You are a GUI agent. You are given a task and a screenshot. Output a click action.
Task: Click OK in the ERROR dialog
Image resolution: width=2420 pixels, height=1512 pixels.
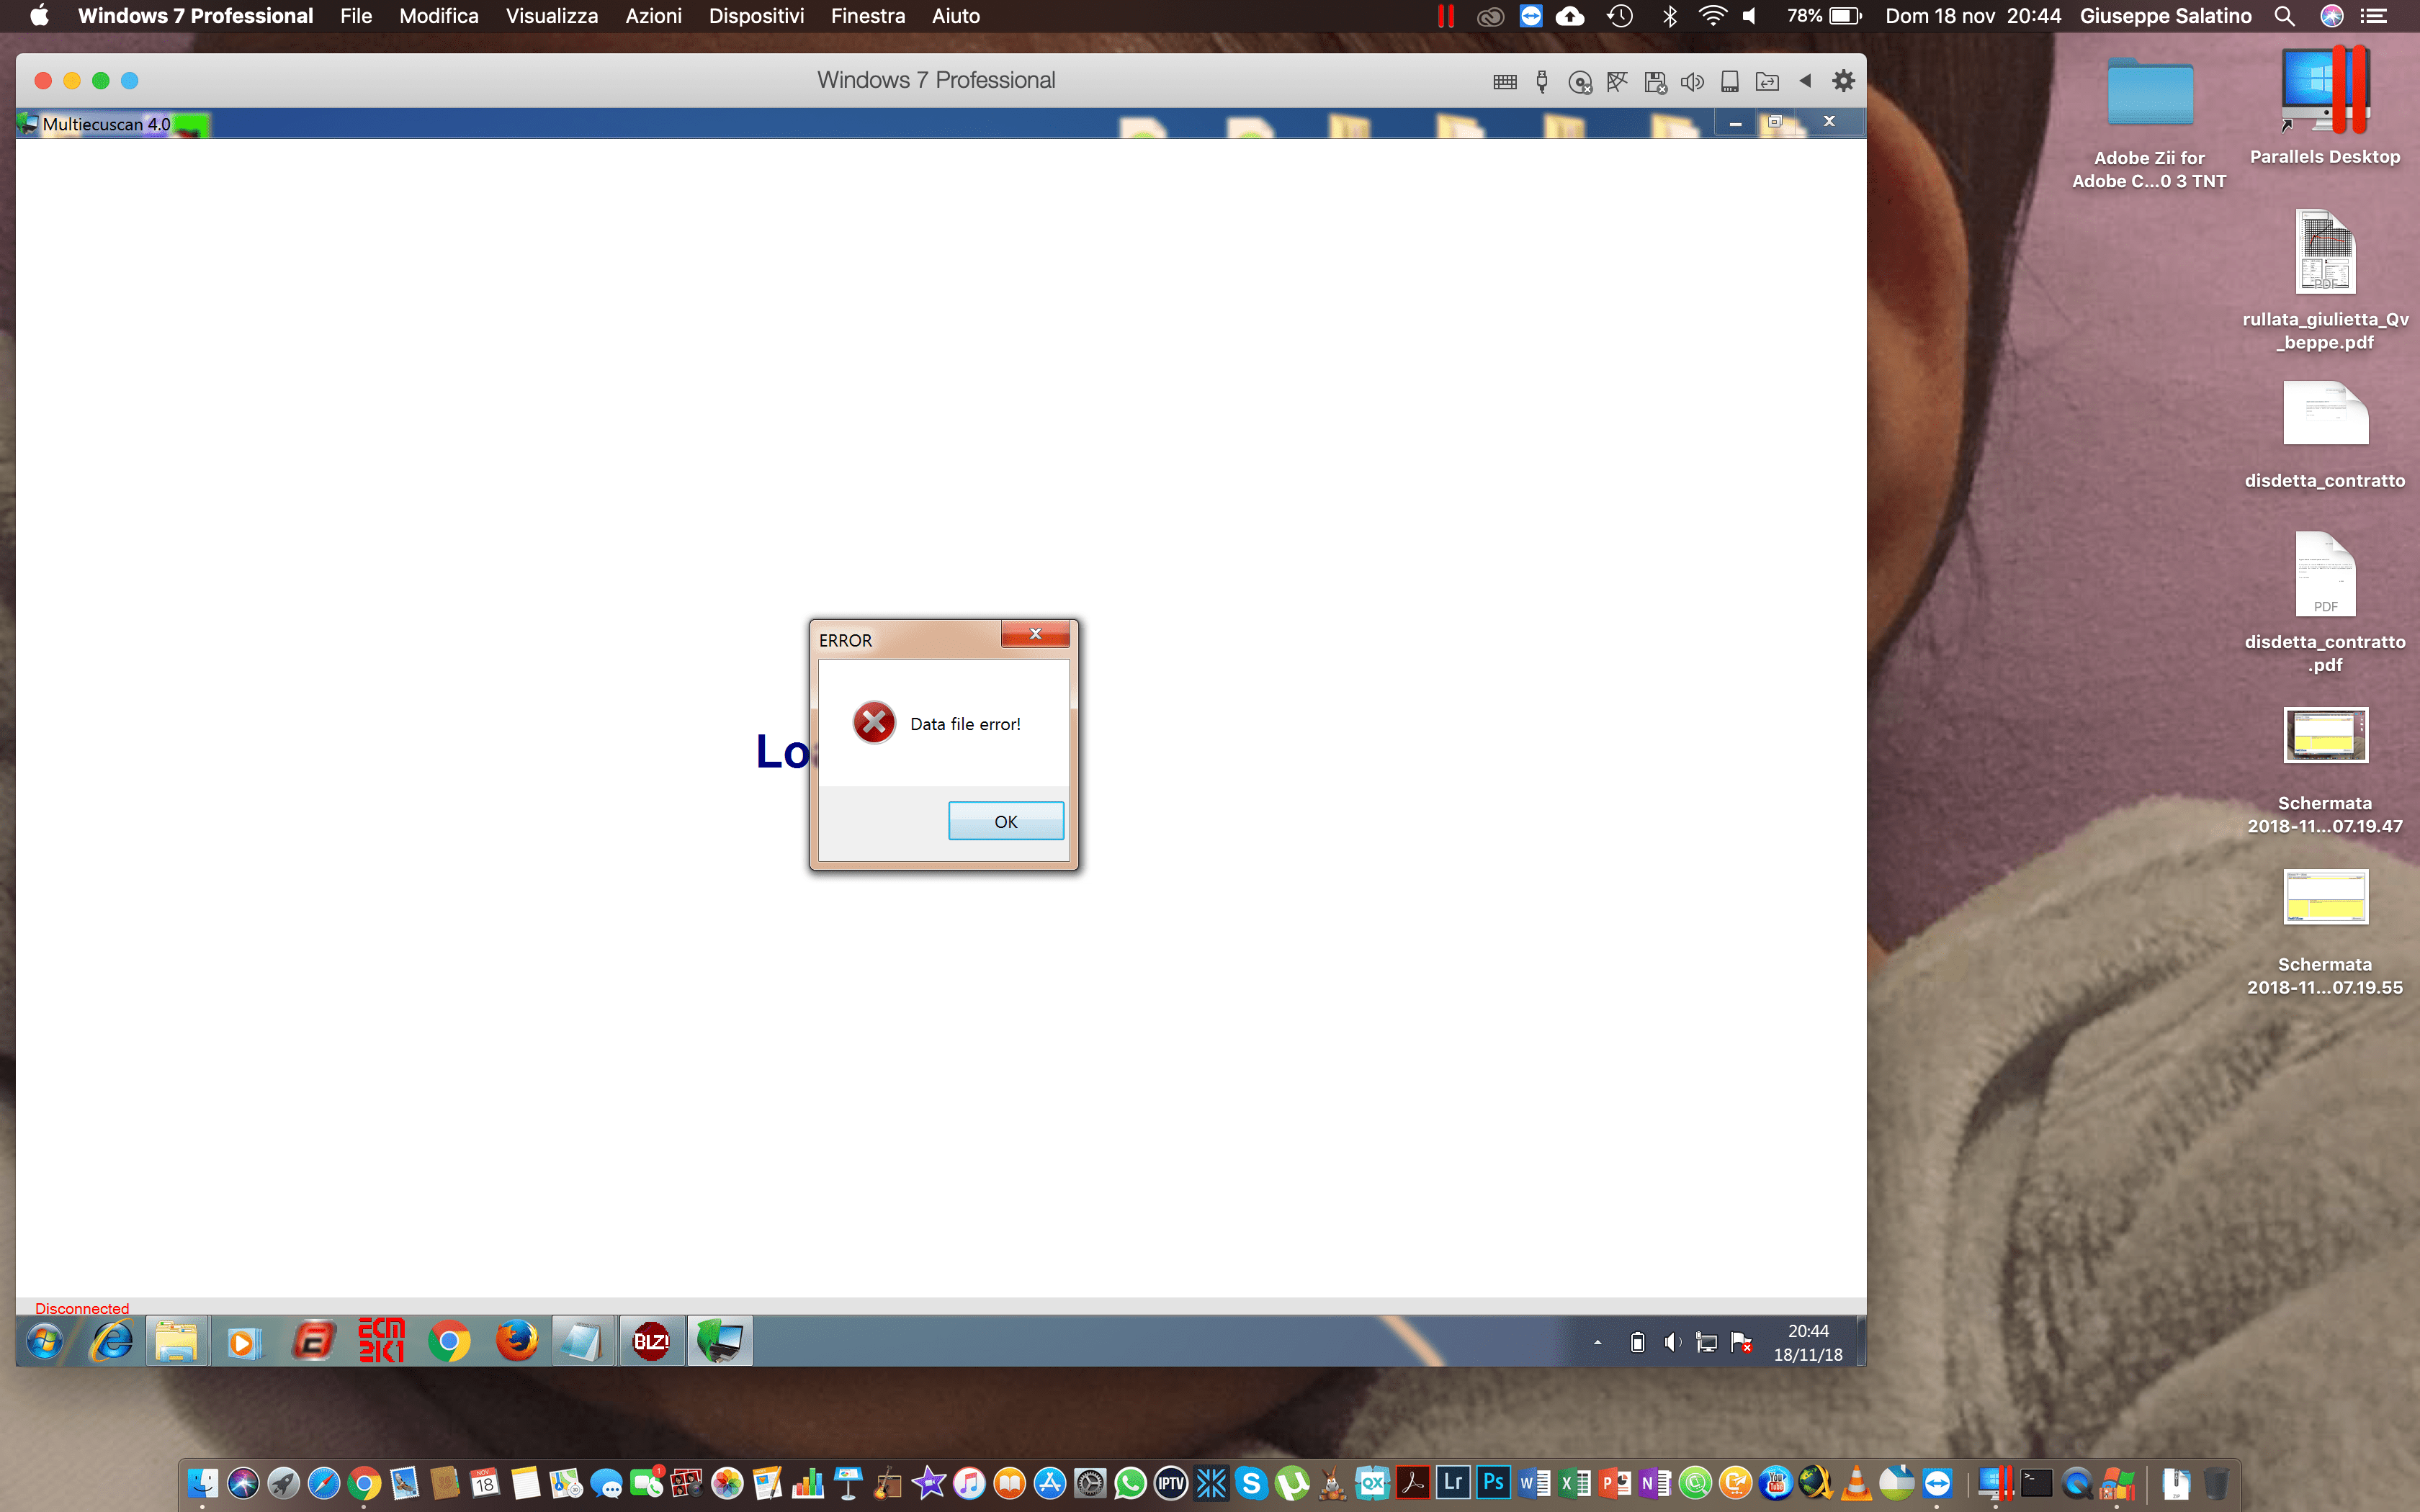1005,821
